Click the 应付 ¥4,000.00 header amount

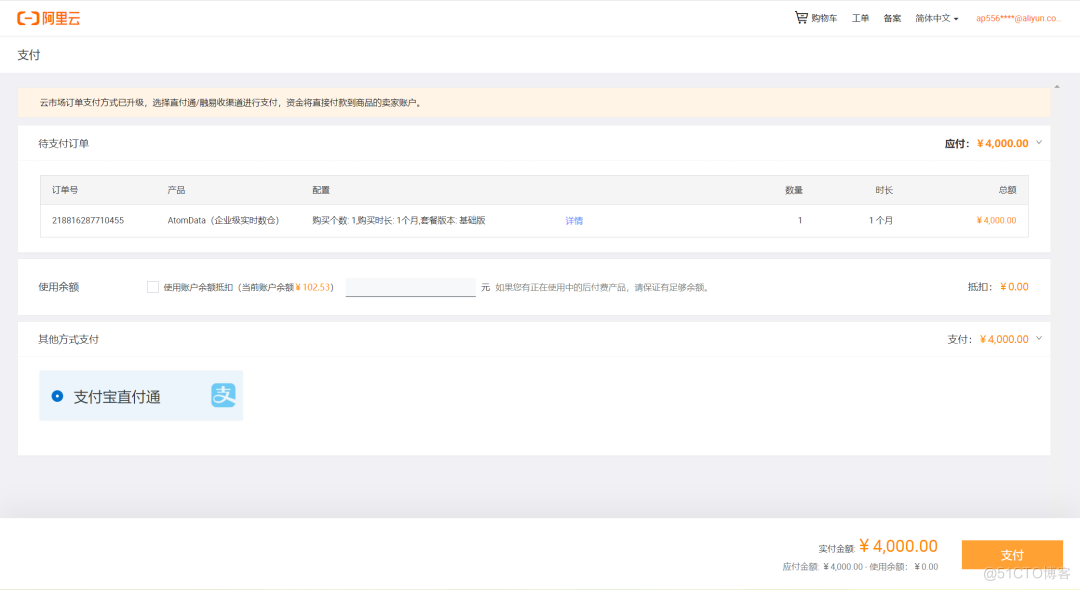(x=1002, y=143)
